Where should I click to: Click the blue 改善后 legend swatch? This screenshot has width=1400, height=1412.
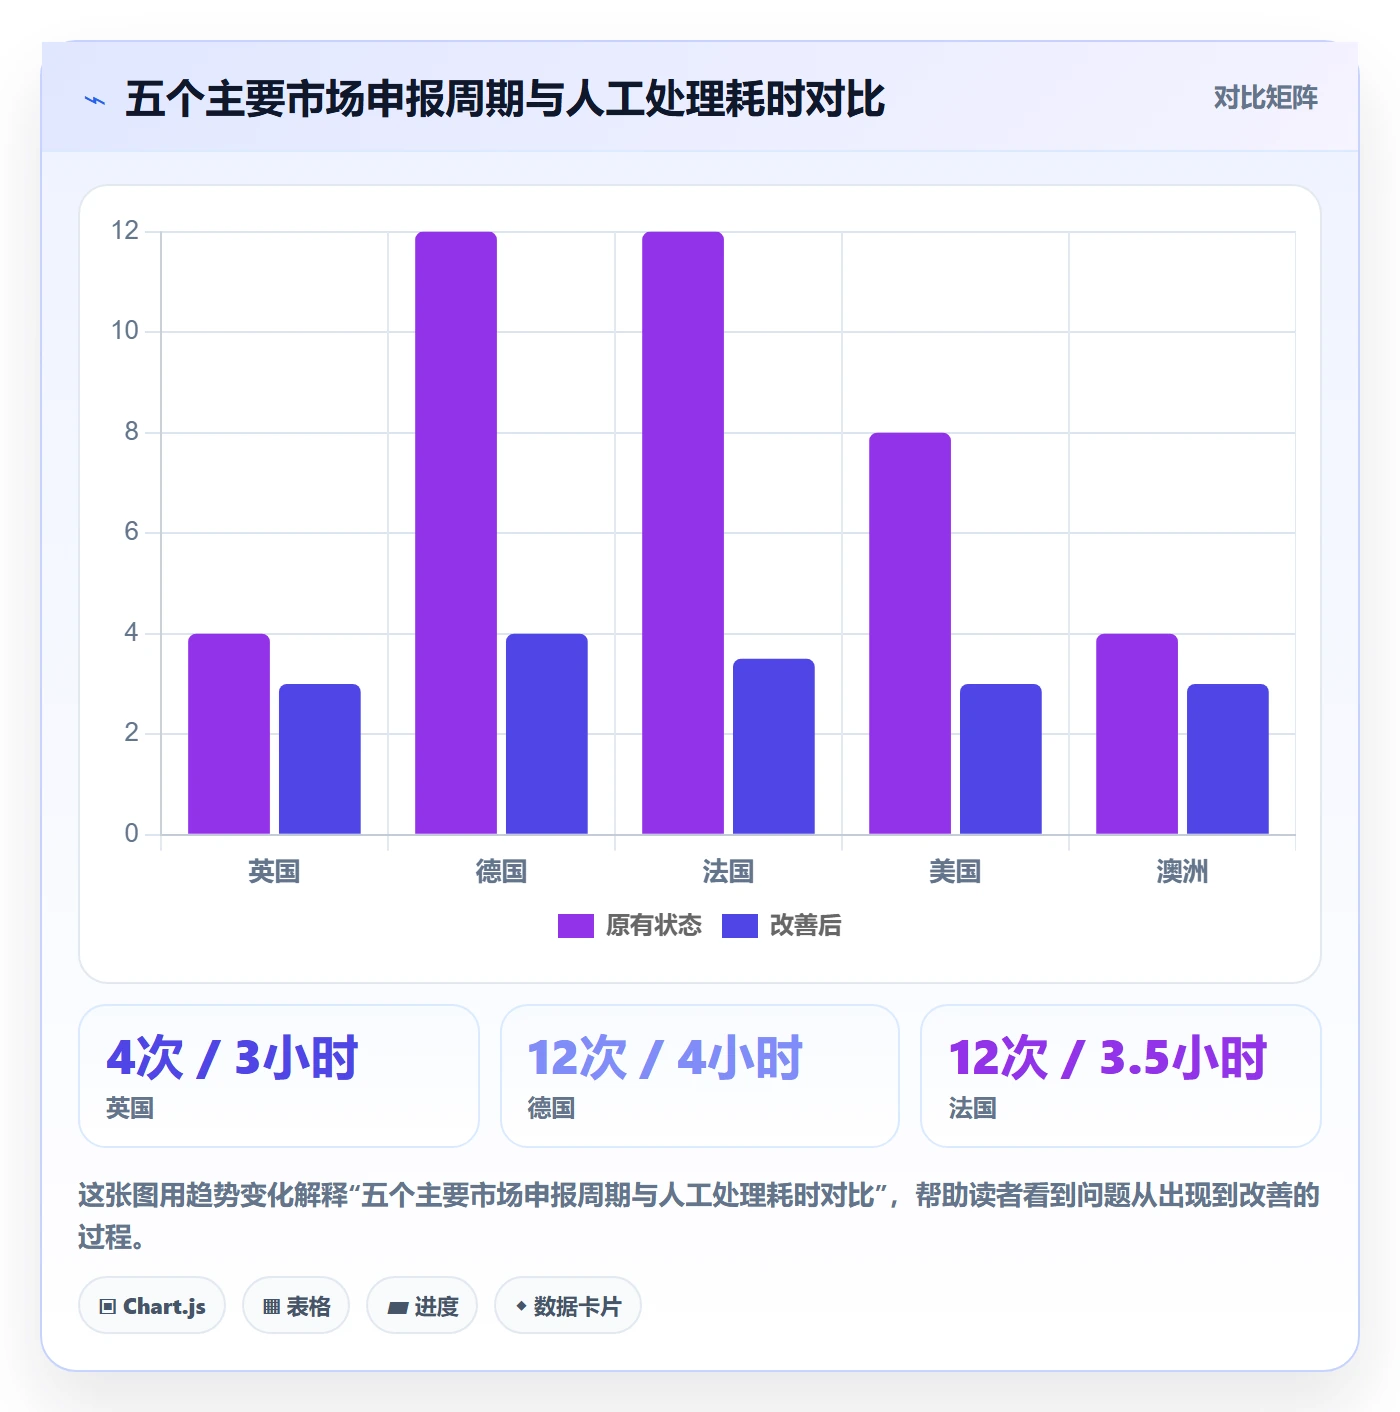740,926
